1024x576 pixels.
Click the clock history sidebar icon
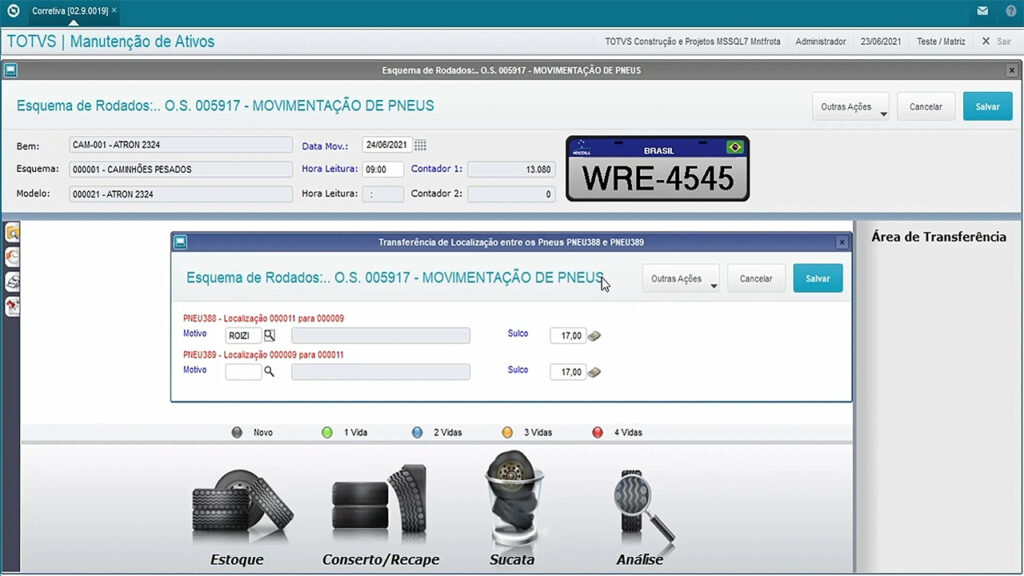pos(12,257)
